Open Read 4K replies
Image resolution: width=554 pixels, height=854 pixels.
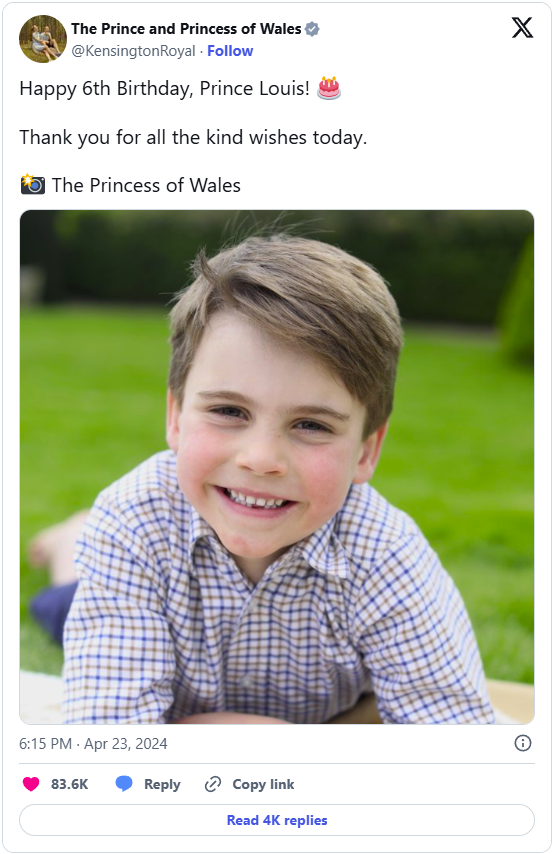[x=277, y=820]
